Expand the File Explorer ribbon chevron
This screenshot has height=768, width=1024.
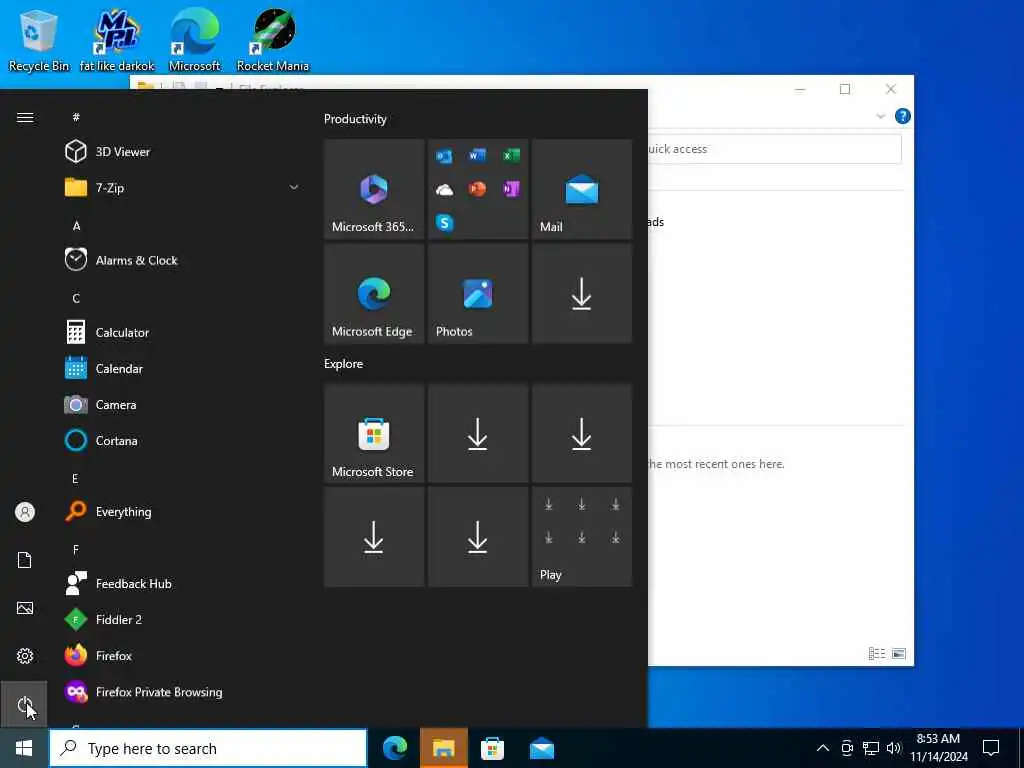coord(880,116)
